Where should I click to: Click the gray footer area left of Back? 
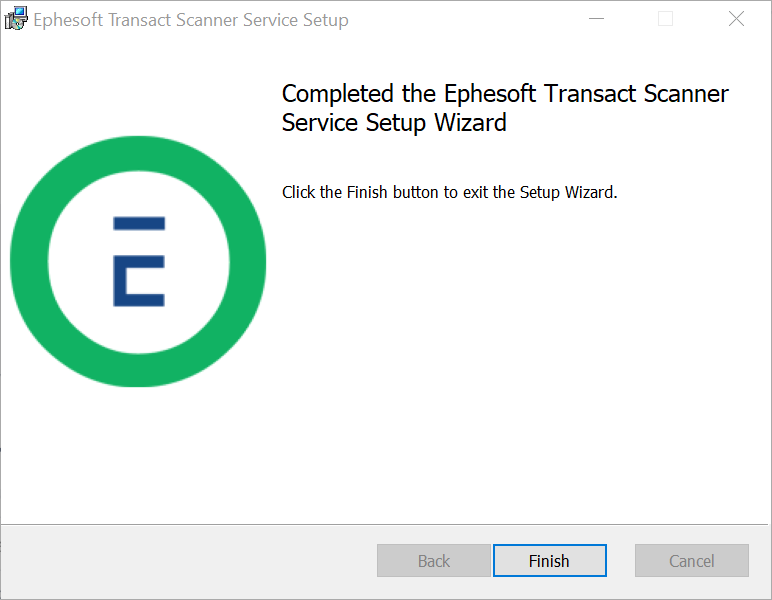(187, 561)
